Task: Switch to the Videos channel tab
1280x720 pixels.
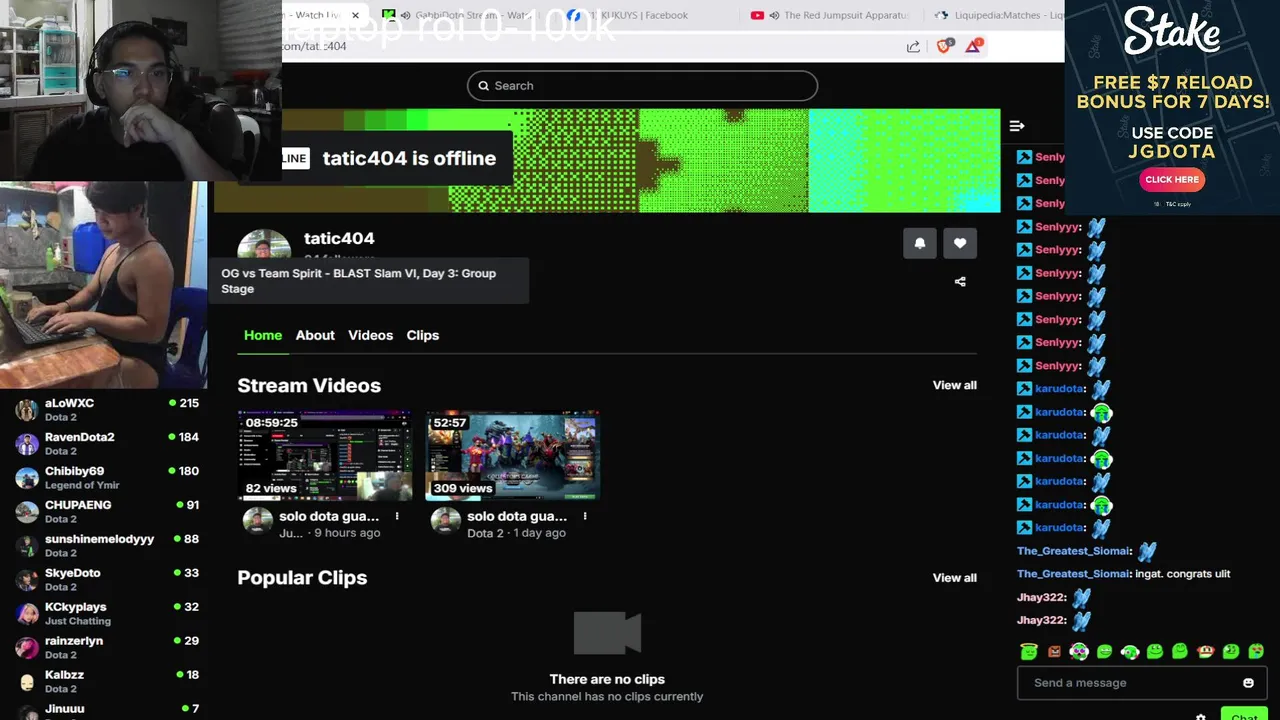Action: [370, 336]
